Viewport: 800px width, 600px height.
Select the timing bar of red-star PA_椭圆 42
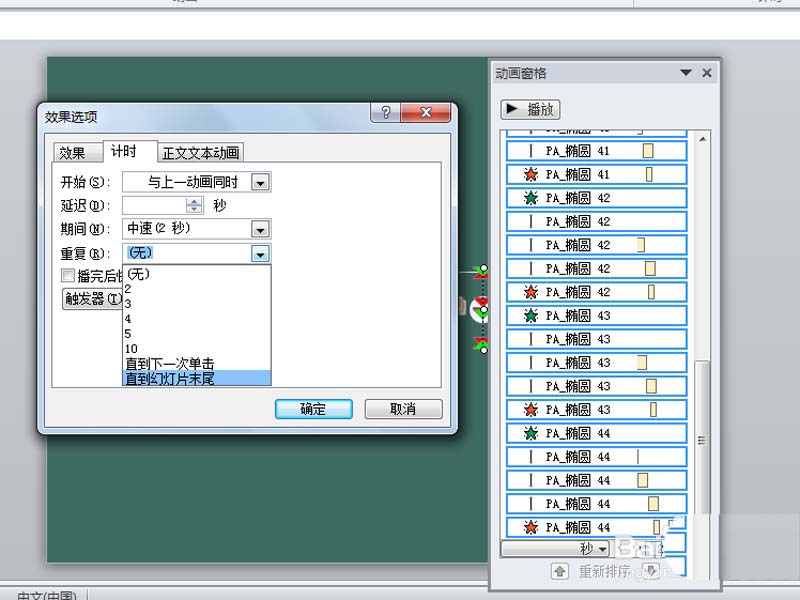tap(652, 292)
